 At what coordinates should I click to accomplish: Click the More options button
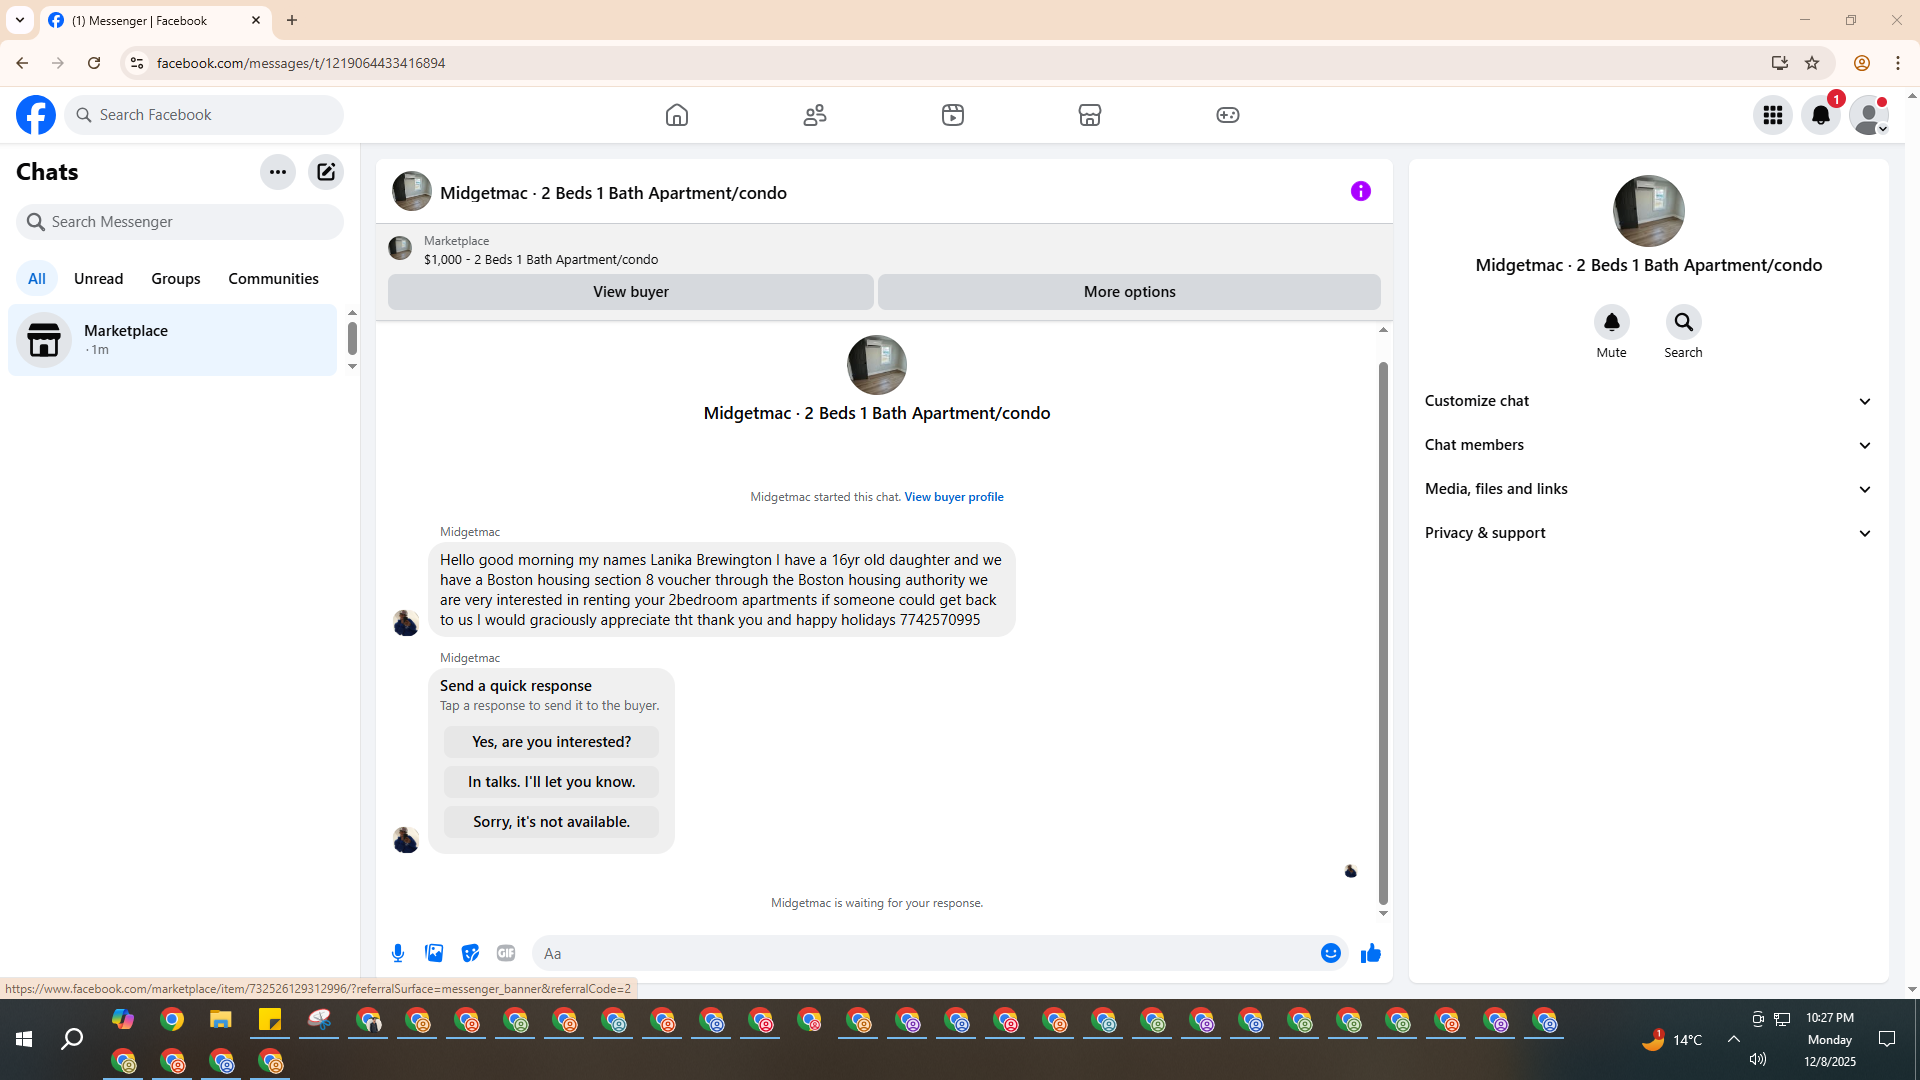click(x=1129, y=292)
